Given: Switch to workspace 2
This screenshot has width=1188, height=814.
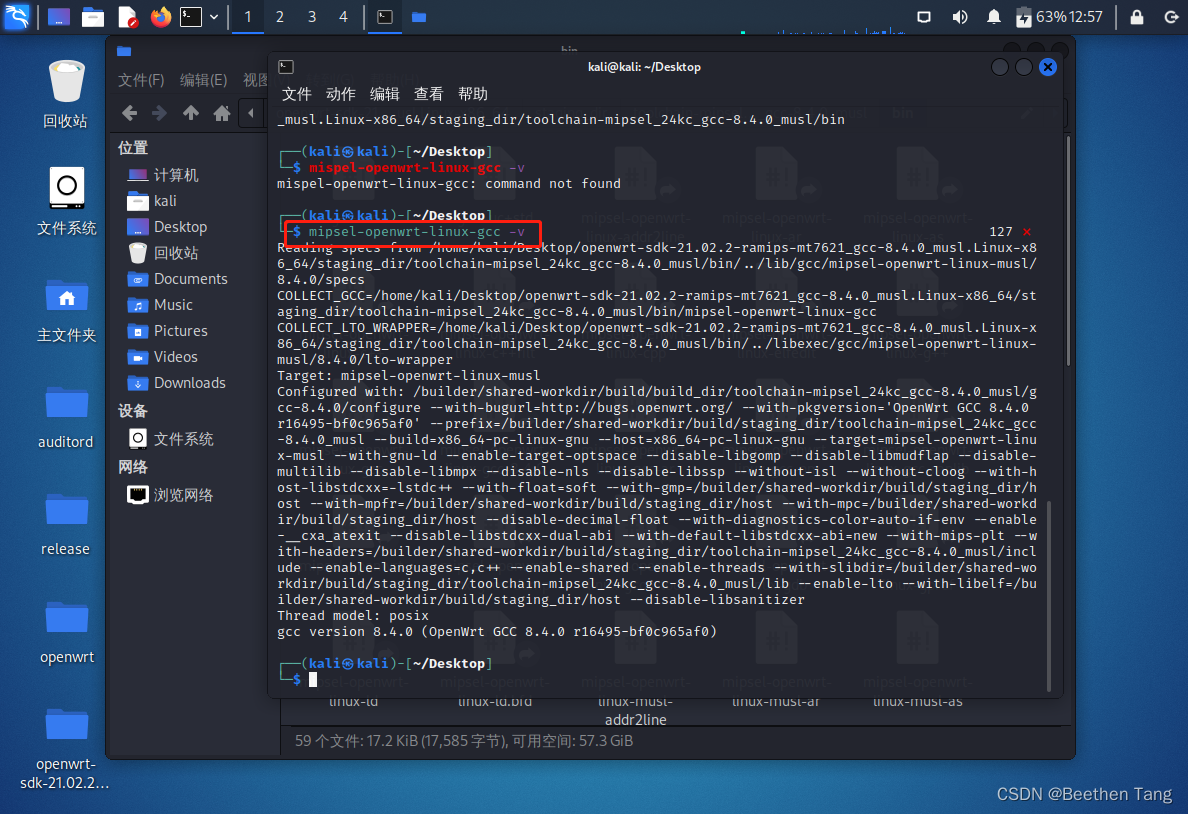Looking at the screenshot, I should tap(280, 17).
